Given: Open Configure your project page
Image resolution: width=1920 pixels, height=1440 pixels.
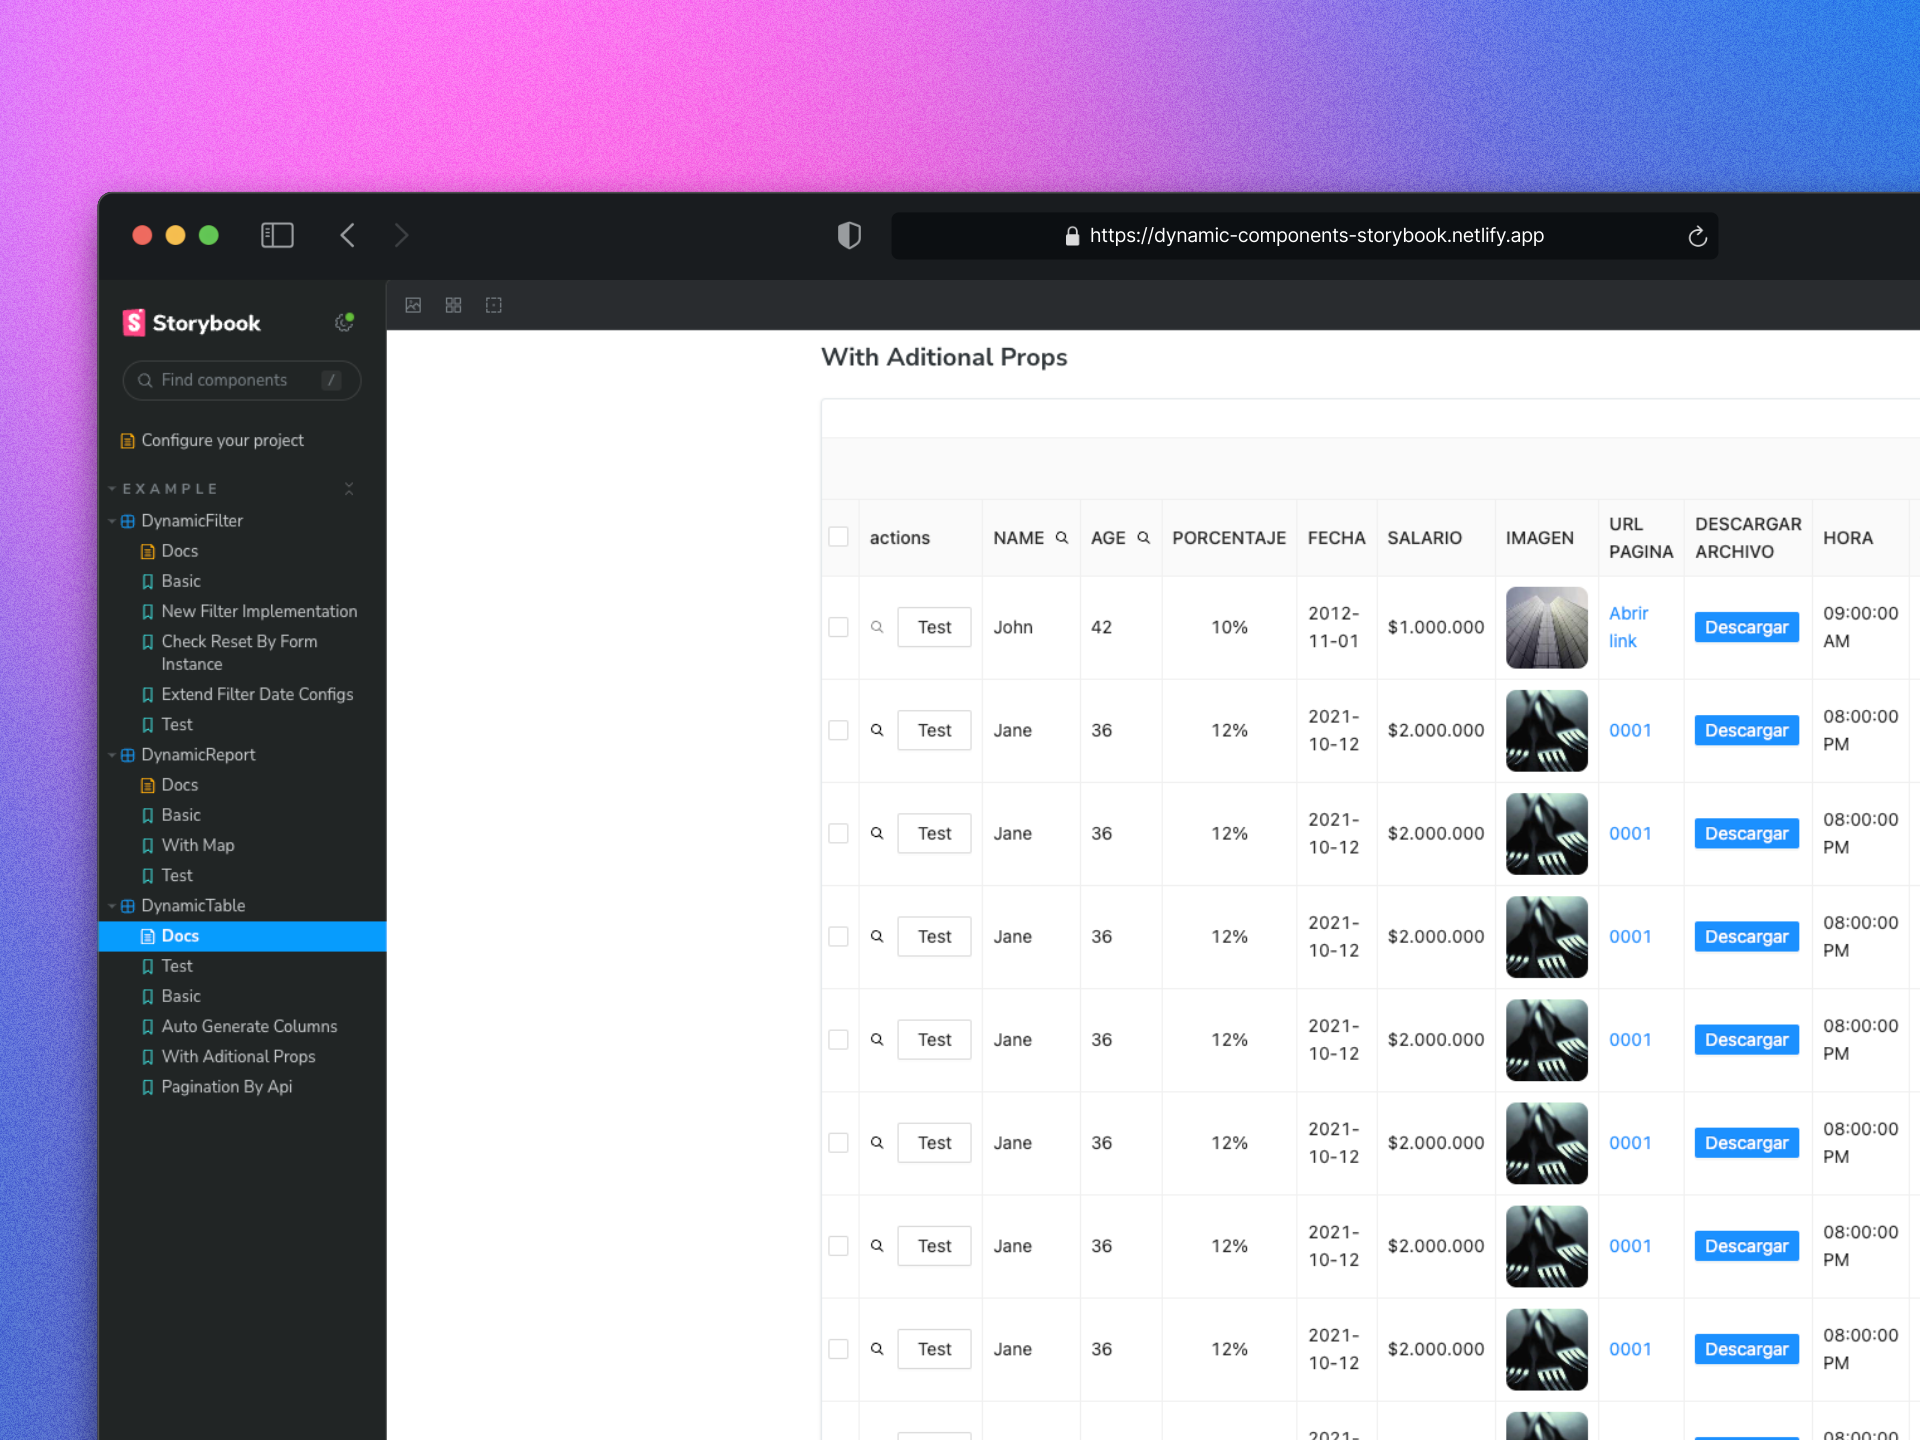Looking at the screenshot, I should coord(222,440).
